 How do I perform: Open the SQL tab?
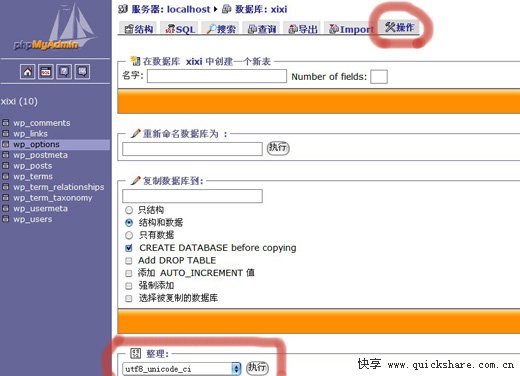tap(180, 29)
